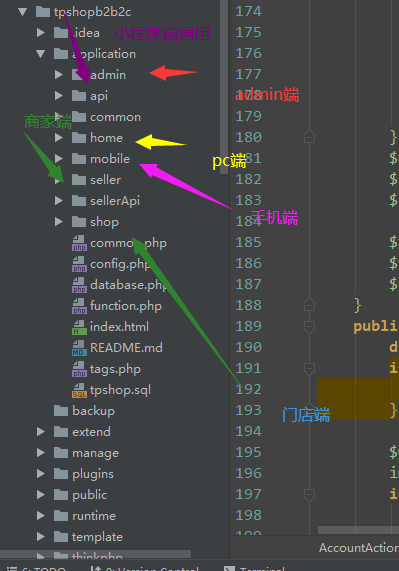Click the AccountAction breadcrumb label
The width and height of the screenshot is (399, 571).
[x=359, y=548]
